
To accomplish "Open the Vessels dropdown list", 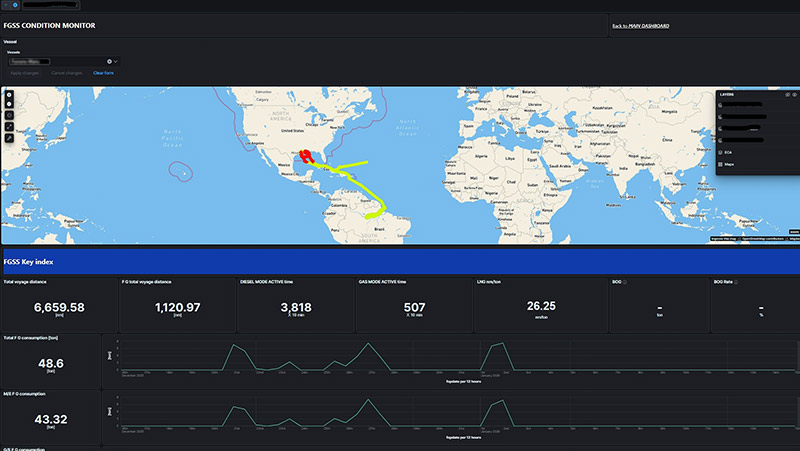I will (x=117, y=61).
